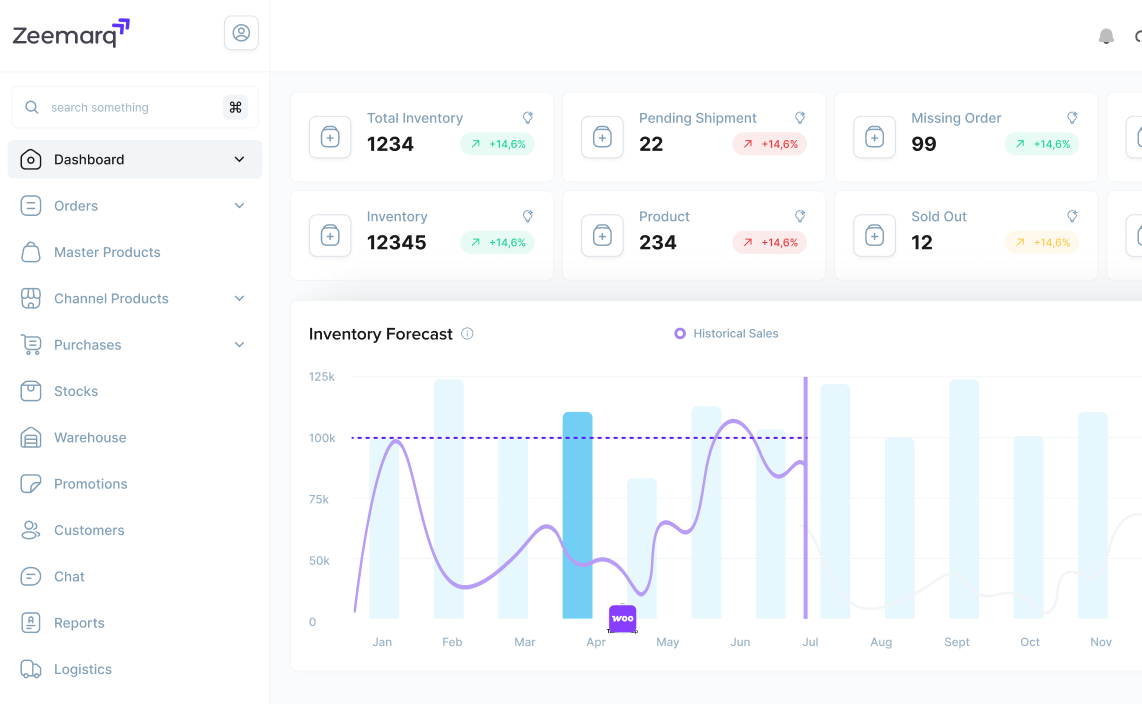The image size is (1142, 704).
Task: Go to the Warehouse page
Action: [x=90, y=437]
